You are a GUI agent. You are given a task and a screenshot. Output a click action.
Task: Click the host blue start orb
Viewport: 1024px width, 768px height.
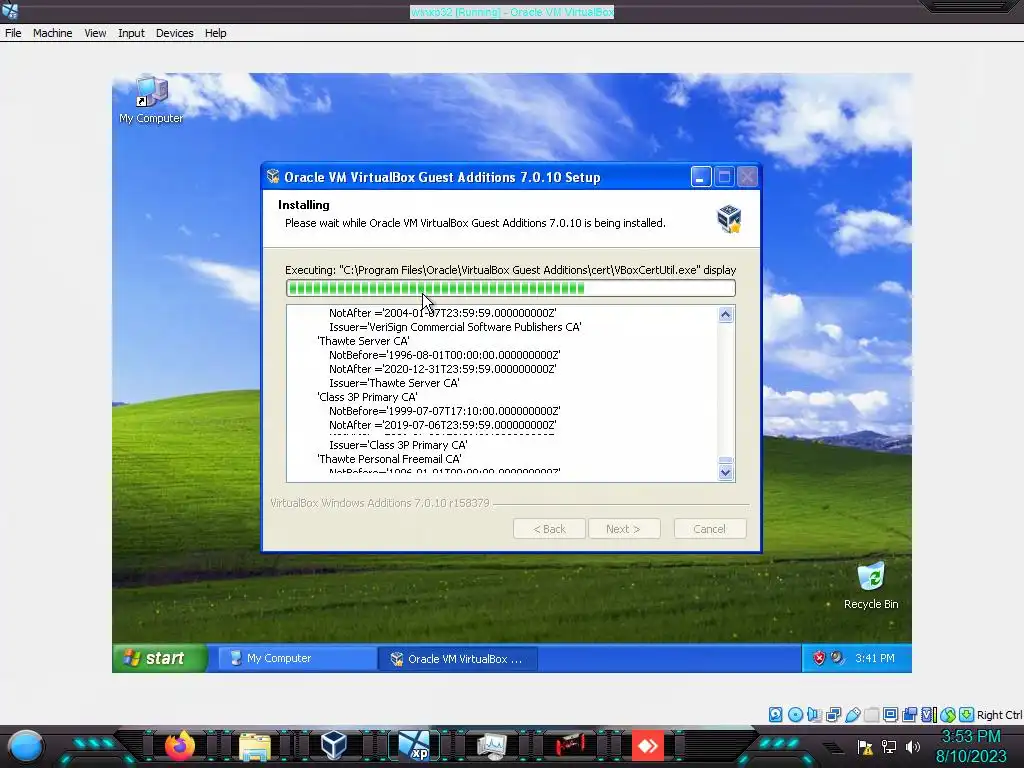tap(25, 746)
